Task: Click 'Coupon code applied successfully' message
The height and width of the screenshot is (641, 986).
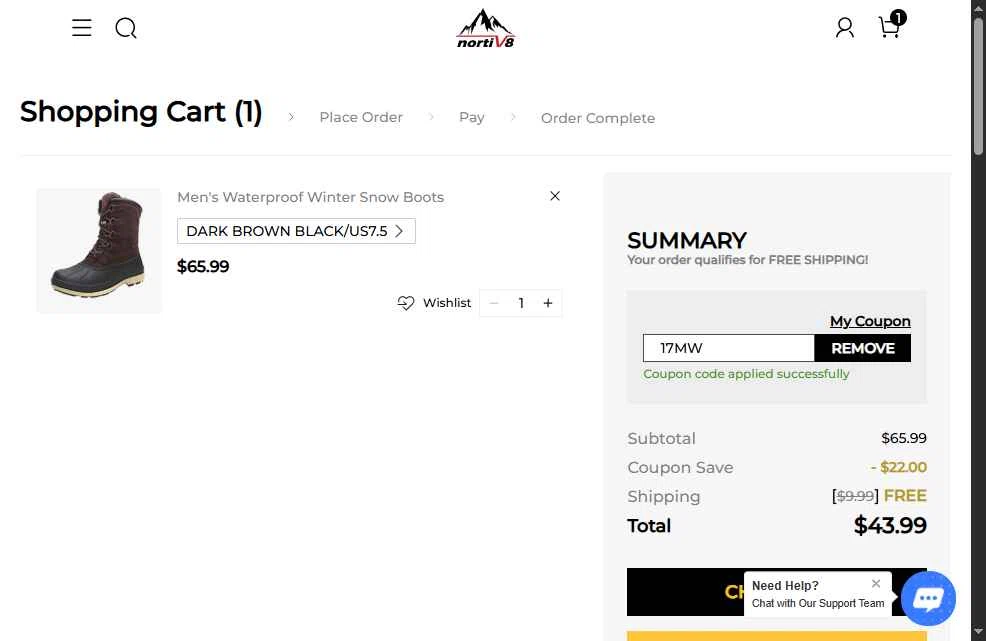Action: (x=746, y=374)
